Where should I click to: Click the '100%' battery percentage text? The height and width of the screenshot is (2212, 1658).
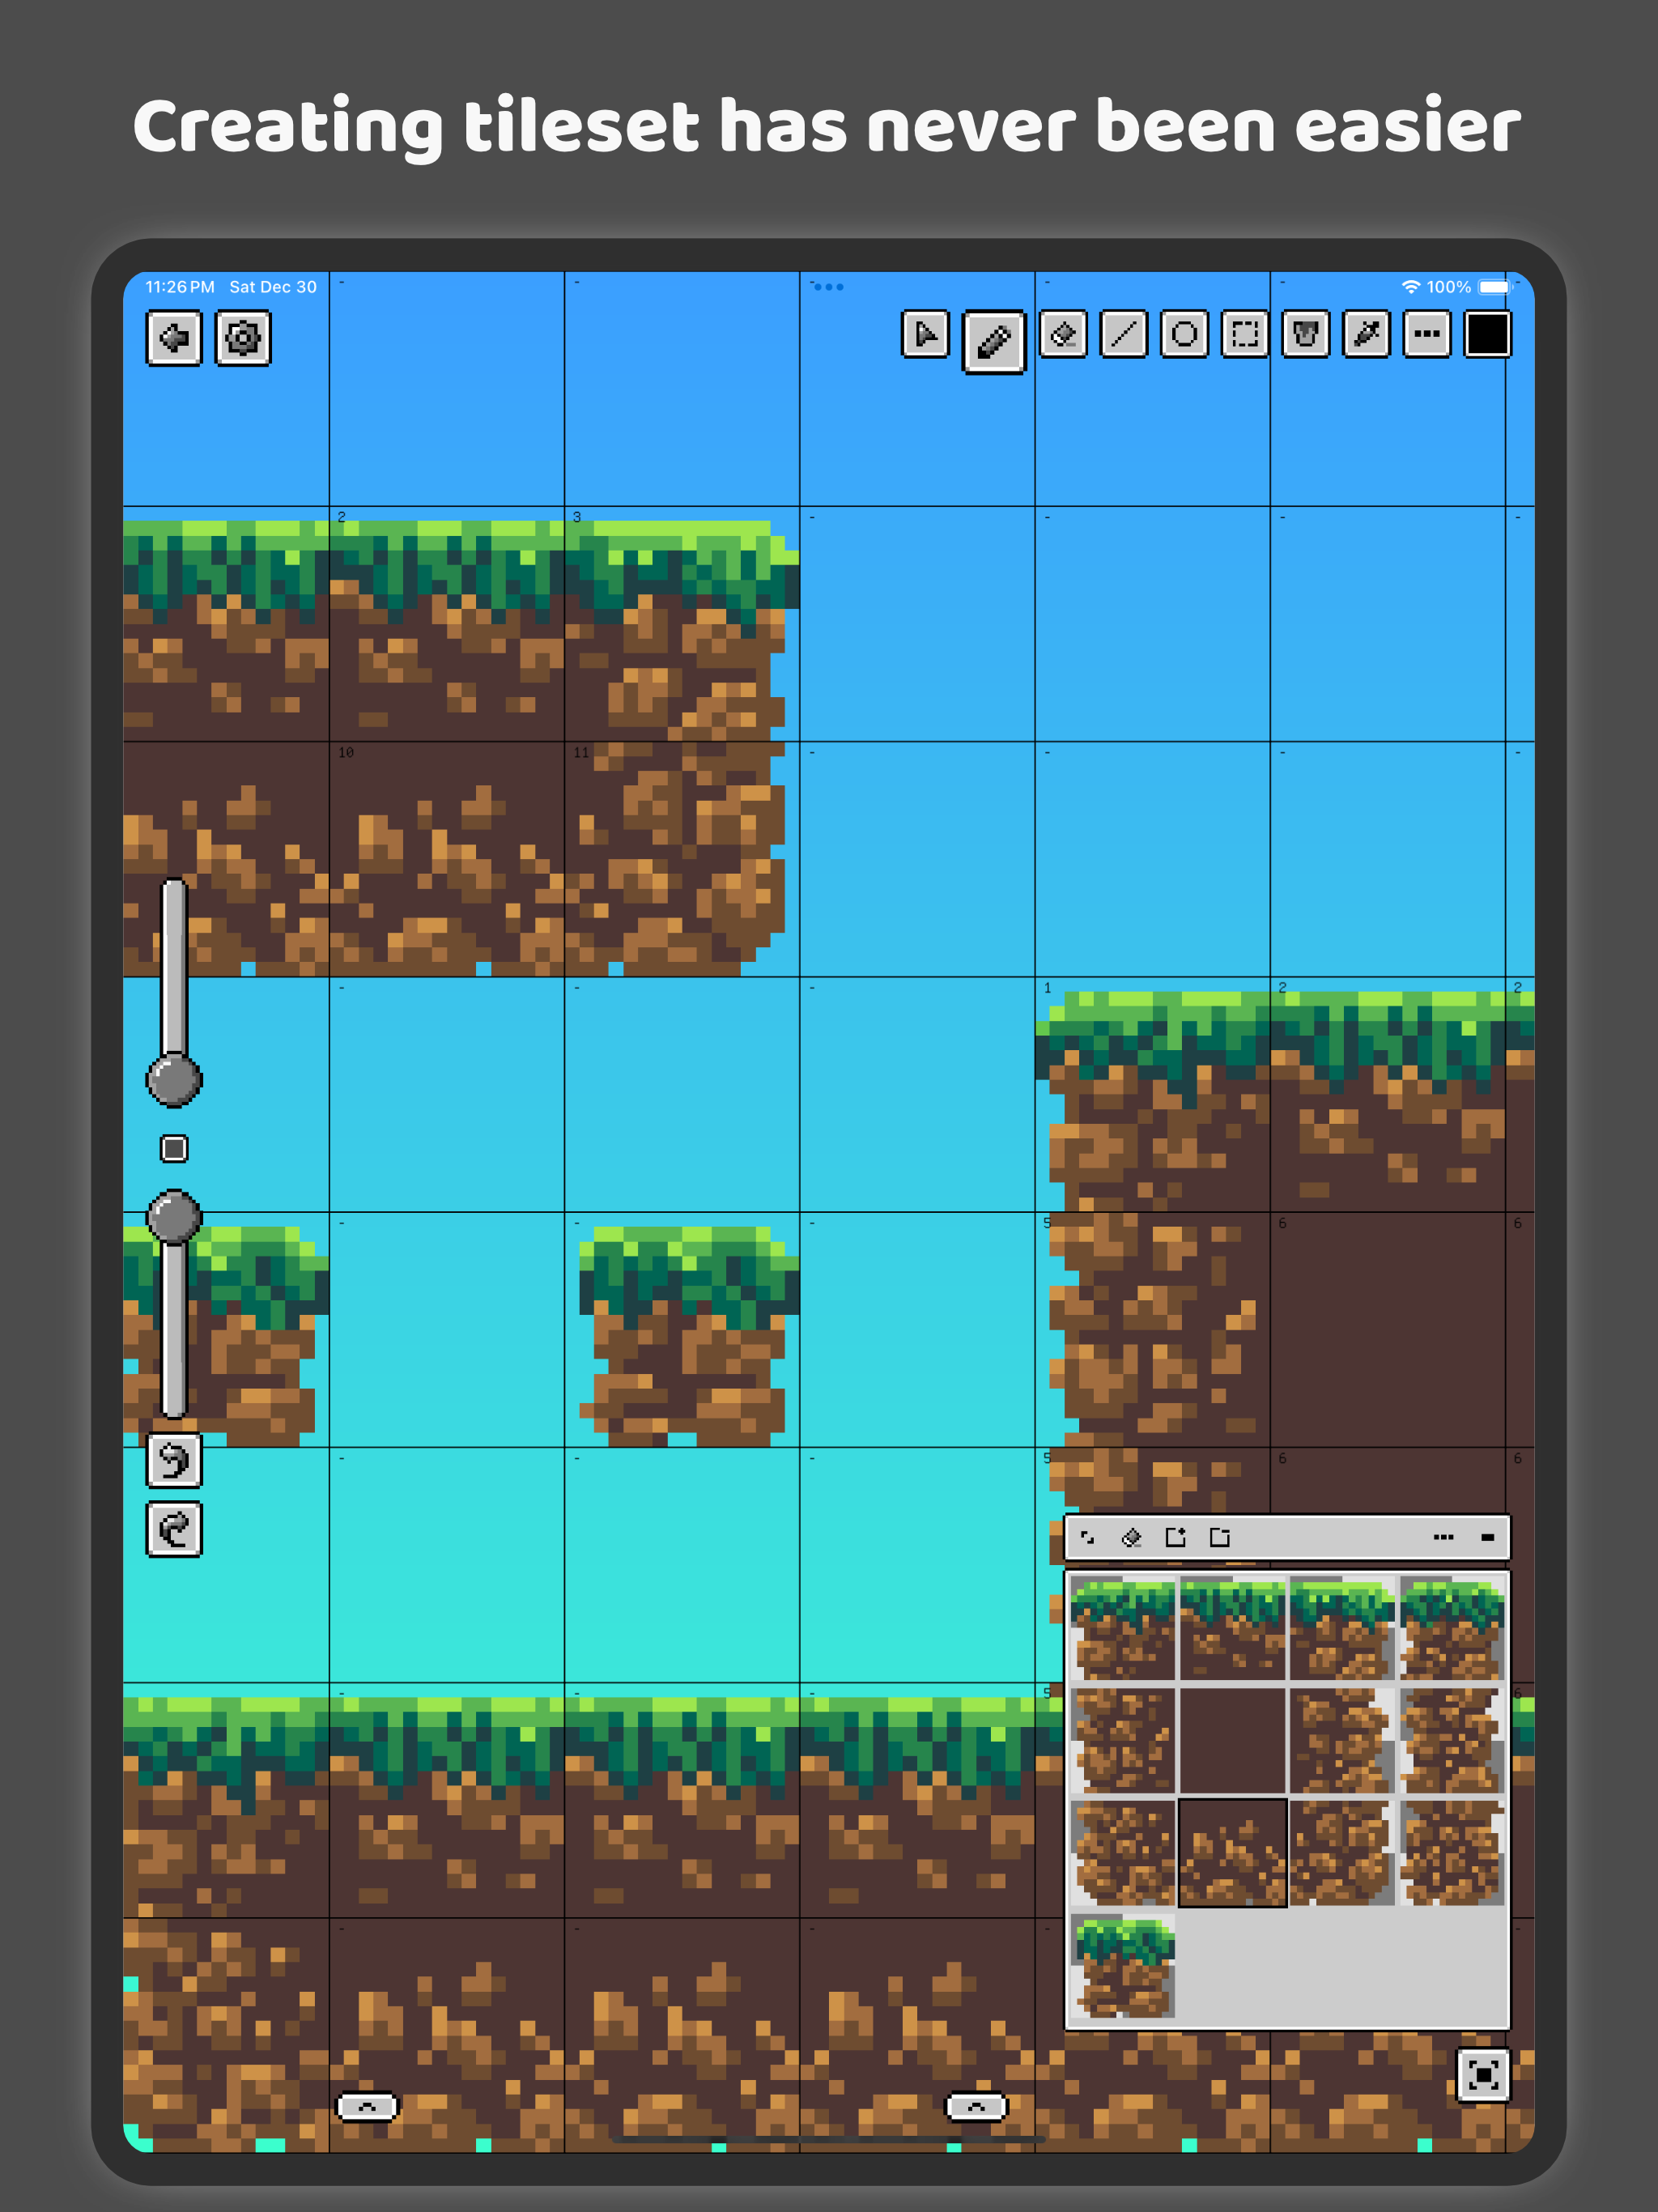1448,287
